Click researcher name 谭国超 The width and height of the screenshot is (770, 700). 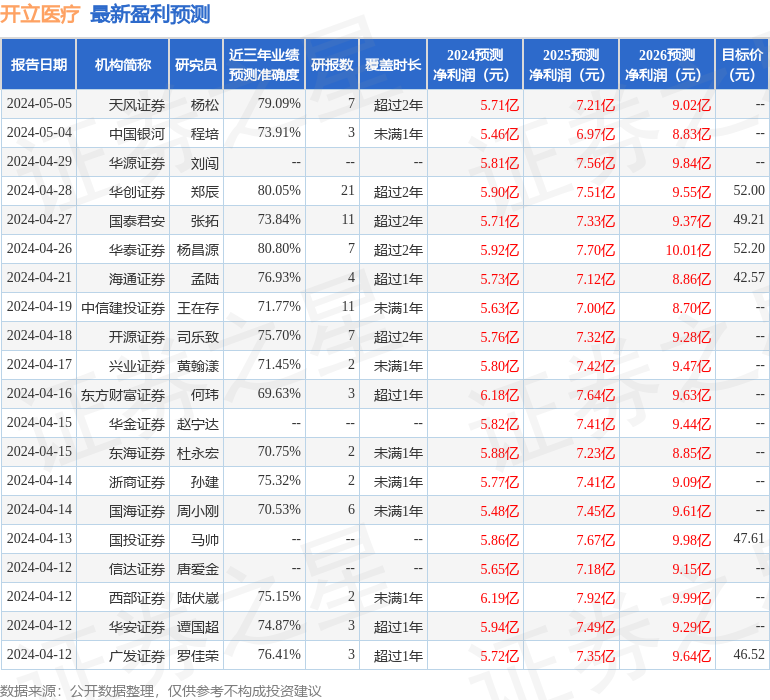(198, 626)
